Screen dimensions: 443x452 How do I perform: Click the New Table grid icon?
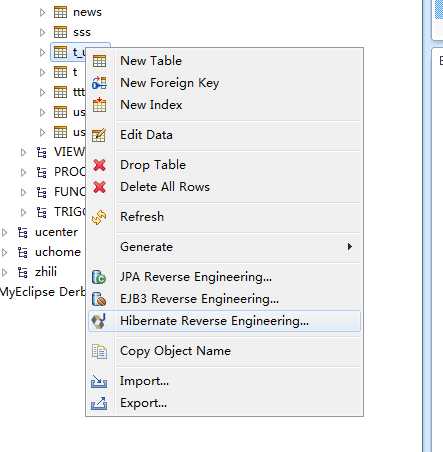(99, 61)
